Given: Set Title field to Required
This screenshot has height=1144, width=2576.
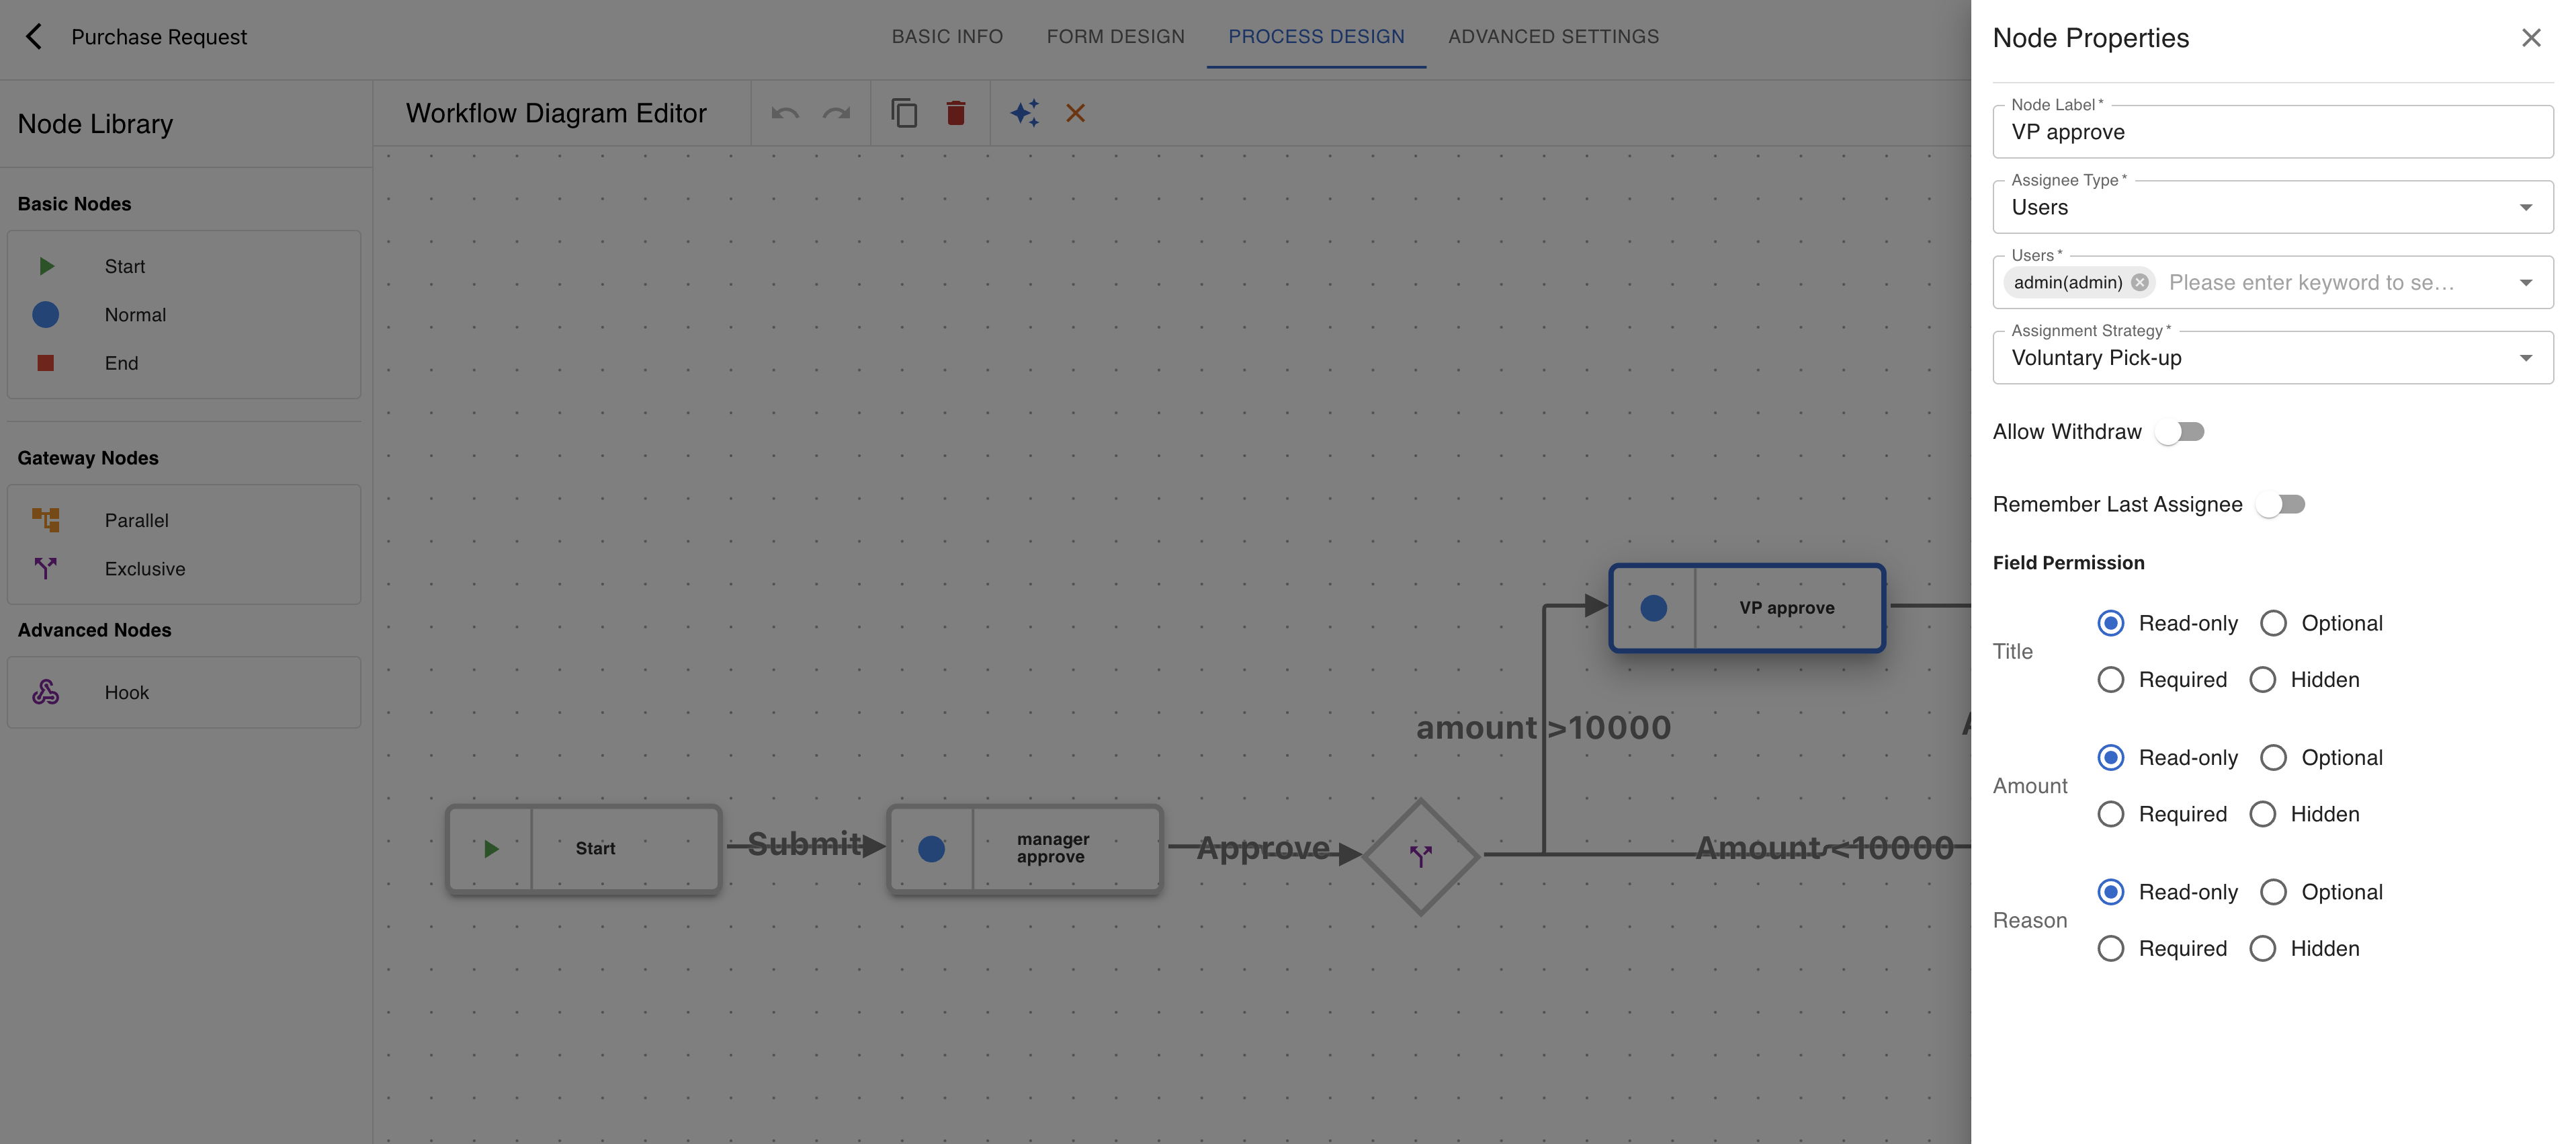Looking at the screenshot, I should (2110, 680).
